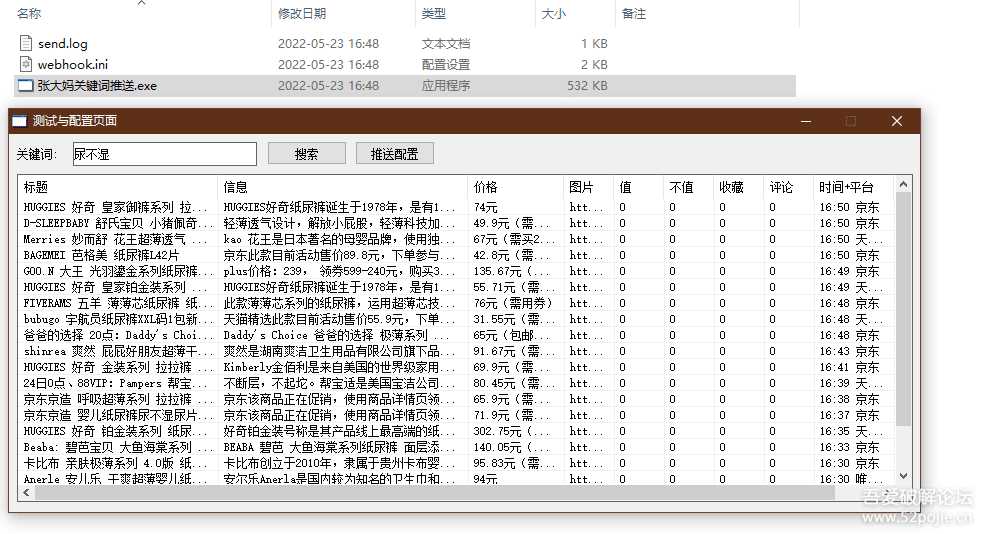
Task: Sort files by 修改日期 column header
Action: pos(302,13)
